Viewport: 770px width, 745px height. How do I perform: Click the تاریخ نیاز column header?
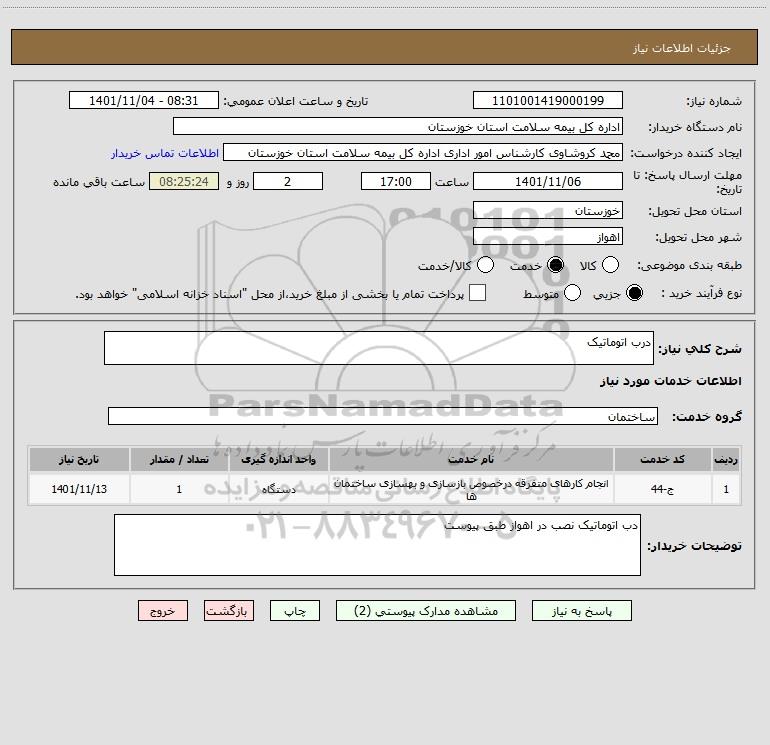(79, 460)
